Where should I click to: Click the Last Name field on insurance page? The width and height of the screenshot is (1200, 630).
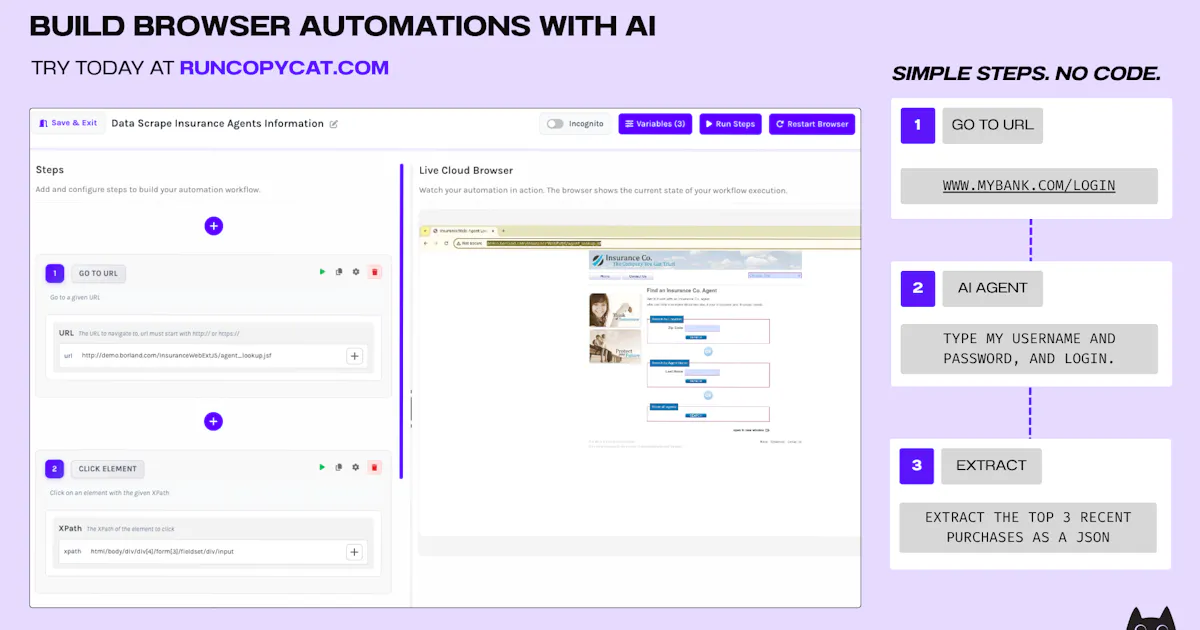(x=703, y=371)
